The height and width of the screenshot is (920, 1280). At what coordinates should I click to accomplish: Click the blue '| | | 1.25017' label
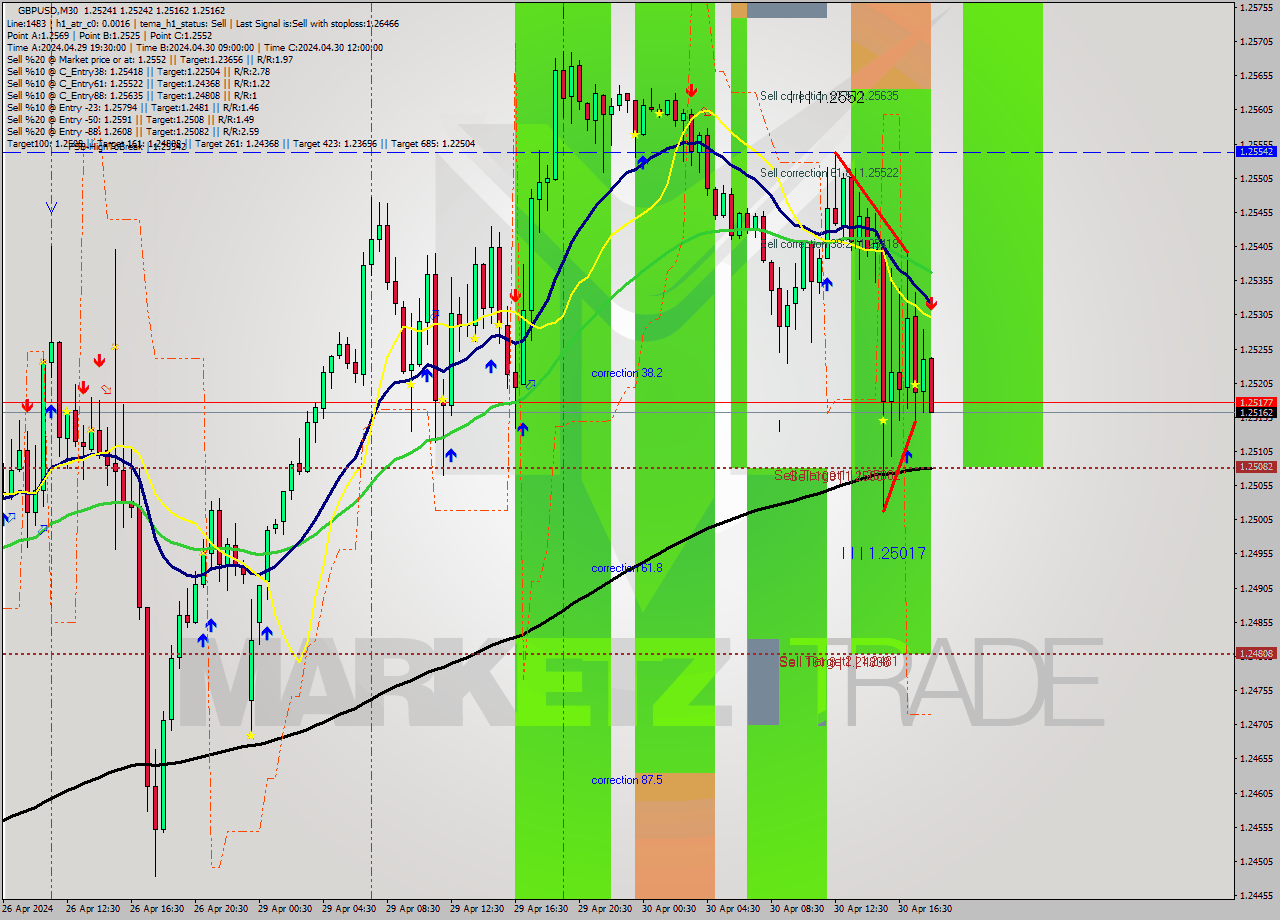pos(884,553)
